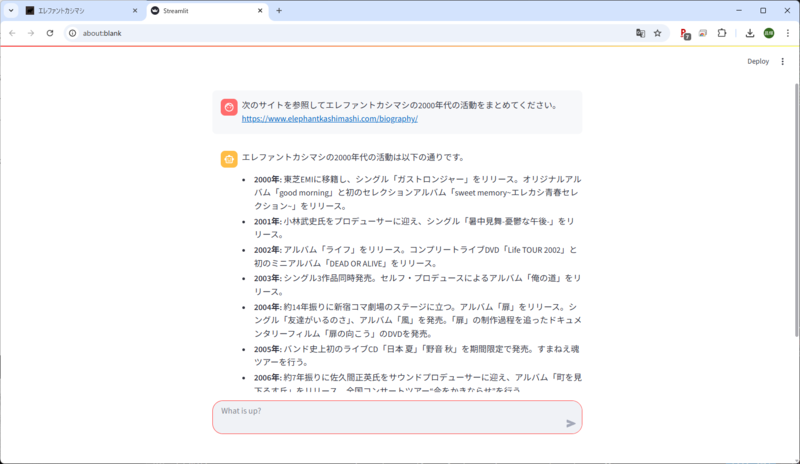This screenshot has width=800, height=464.
Task: Go back to previous page
Action: [12, 33]
